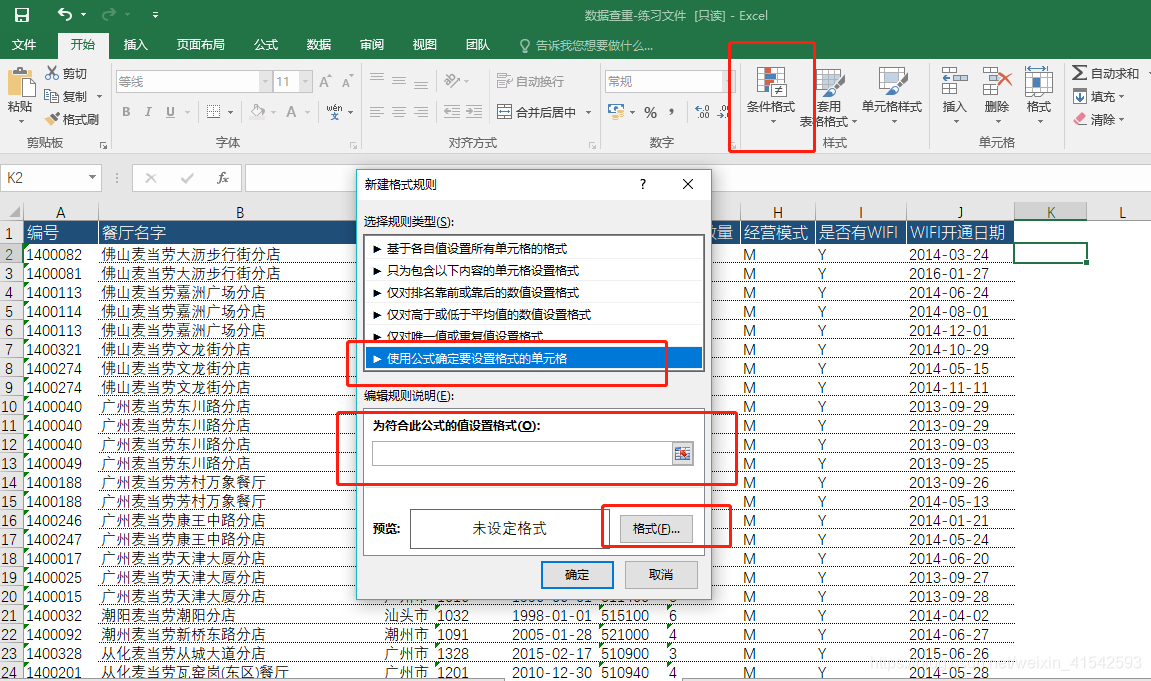The image size is (1151, 681).
Task: Select rule type 基于各自值设置所有单元格的格式
Action: pyautogui.click(x=534, y=248)
